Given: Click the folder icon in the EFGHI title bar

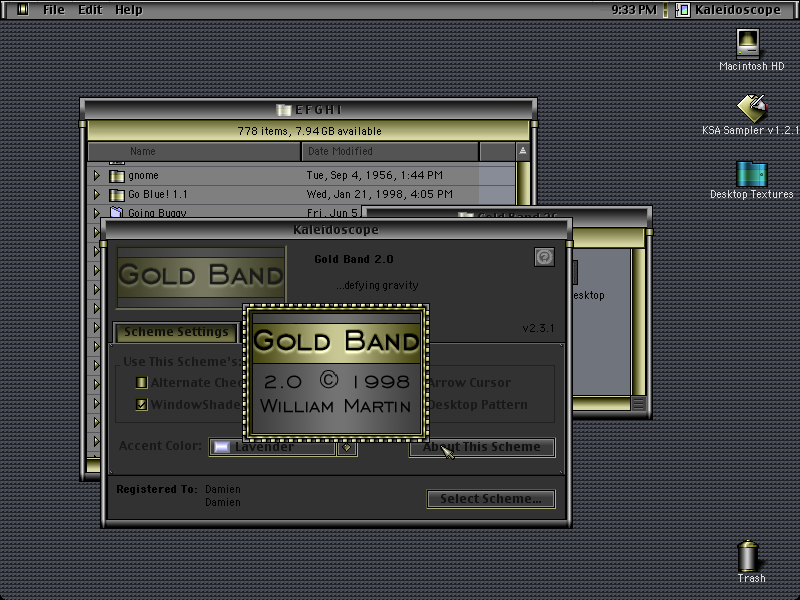Looking at the screenshot, I should (x=283, y=110).
